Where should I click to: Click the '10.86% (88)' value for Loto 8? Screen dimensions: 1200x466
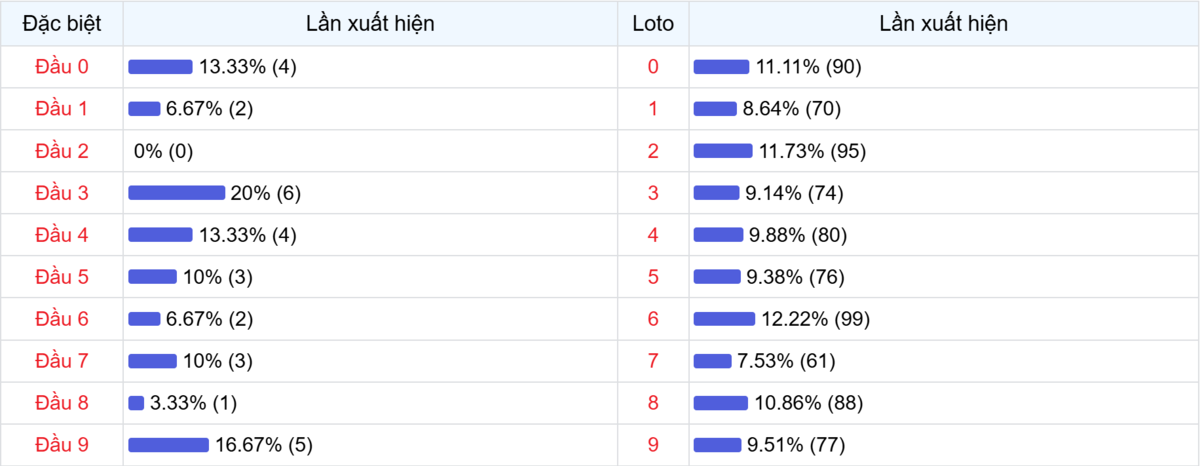pos(809,403)
